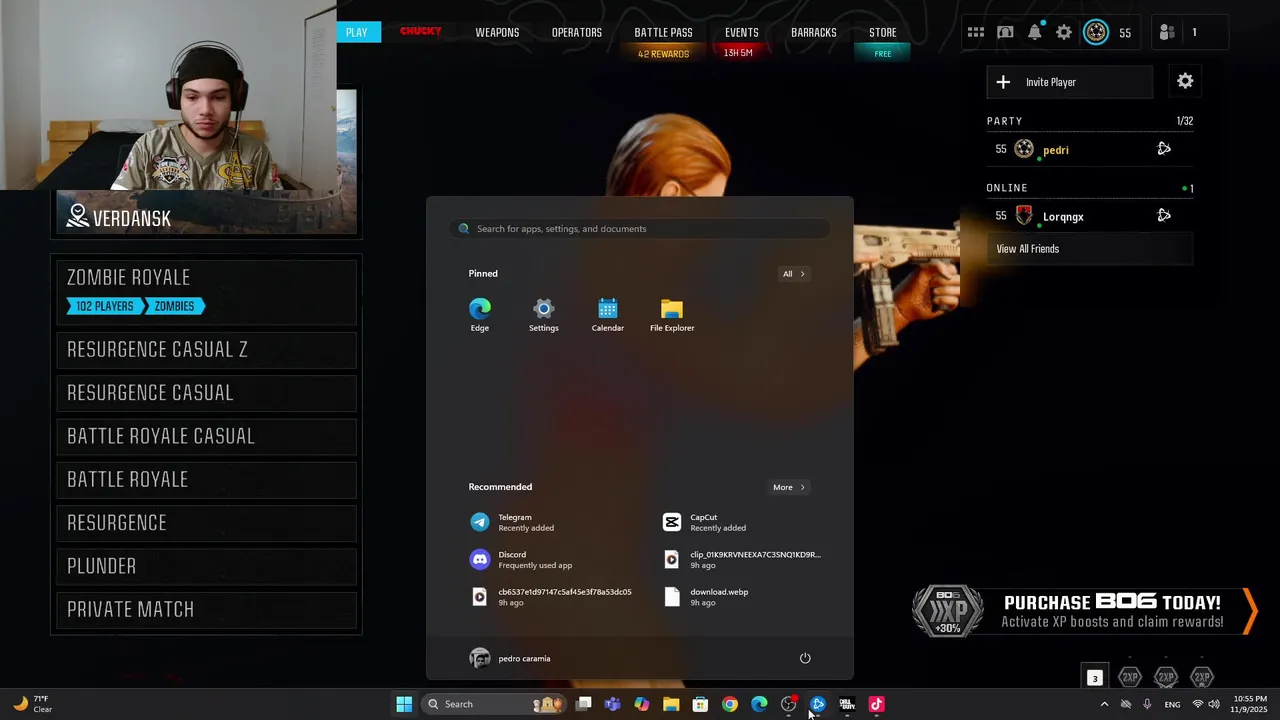Open game notifications bell icon

click(x=1035, y=32)
